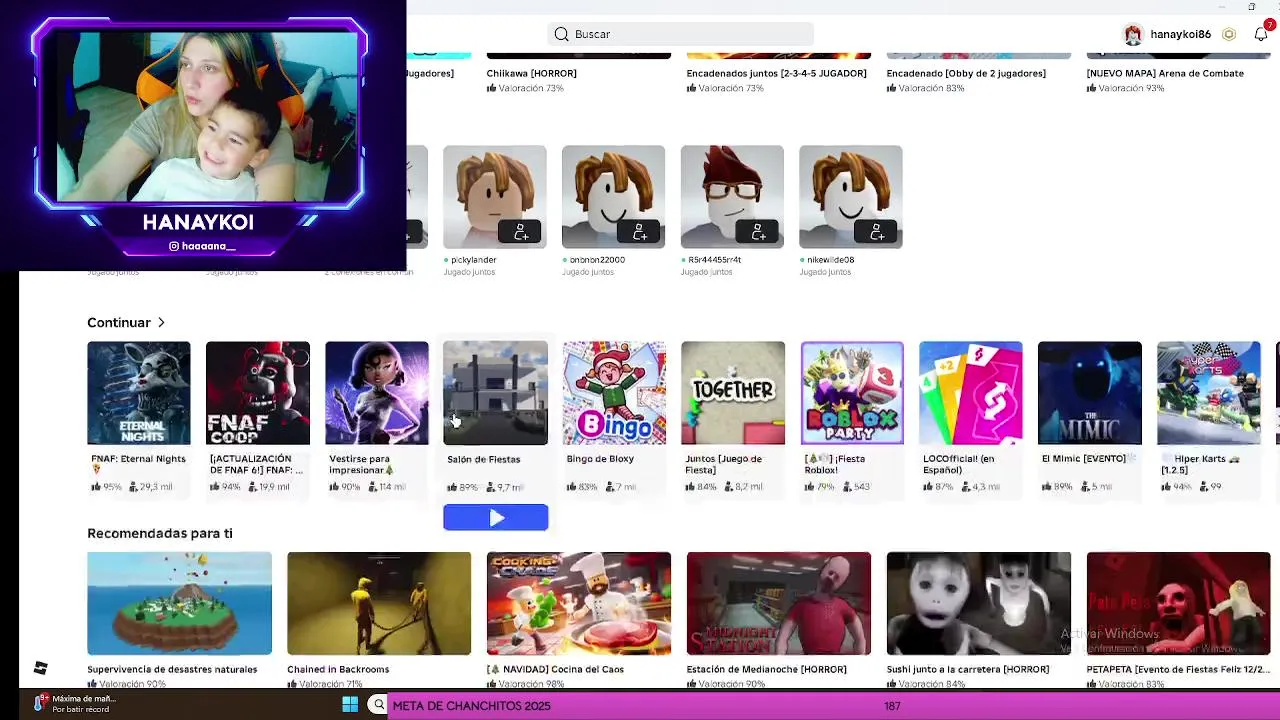1280x720 pixels.
Task: Click the 'Bingo de Bloxy' title
Action: 600,459
